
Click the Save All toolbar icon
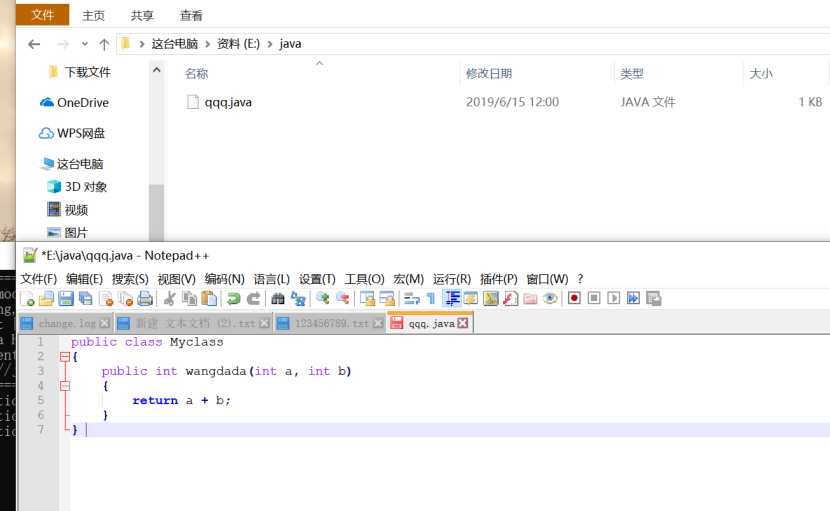[x=86, y=299]
